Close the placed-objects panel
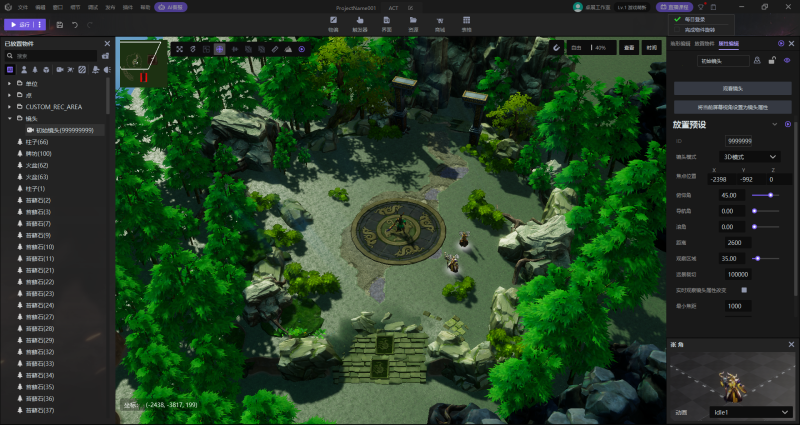800x425 pixels. (x=107, y=44)
